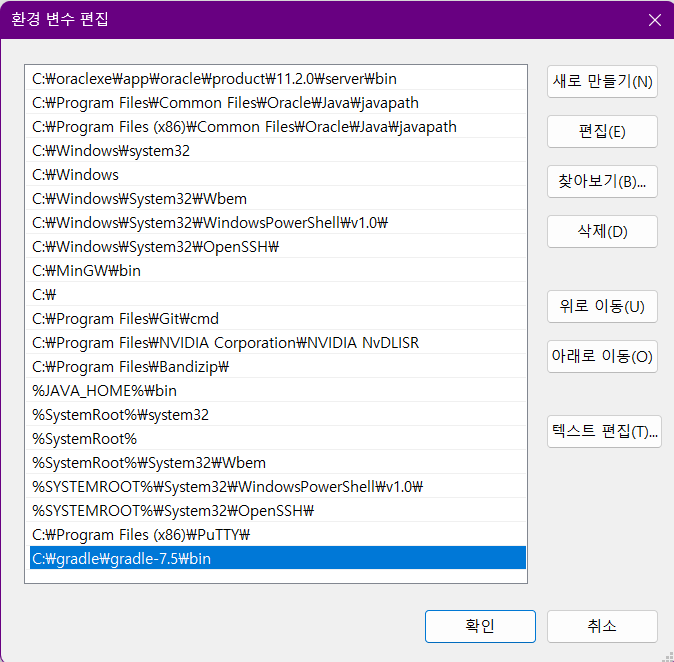Select the C:\MinGW\bin entry
The image size is (674, 662).
(x=278, y=271)
